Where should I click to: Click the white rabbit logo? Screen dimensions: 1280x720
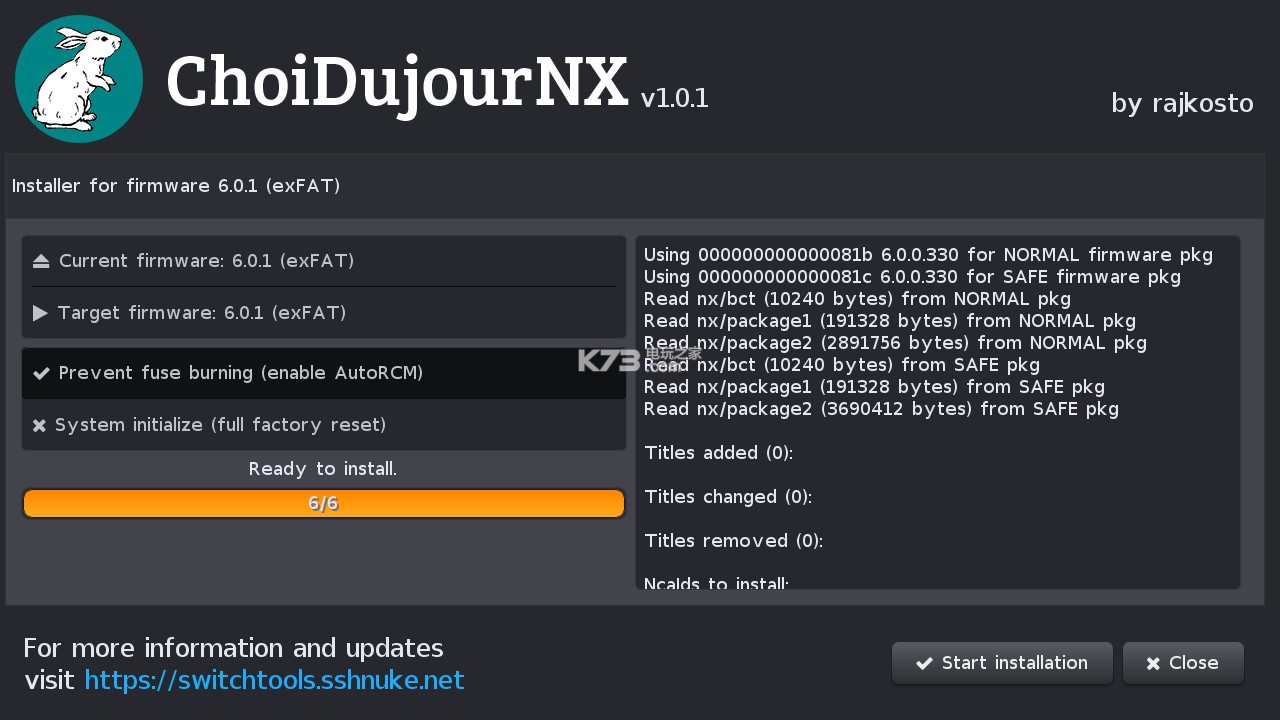[79, 79]
